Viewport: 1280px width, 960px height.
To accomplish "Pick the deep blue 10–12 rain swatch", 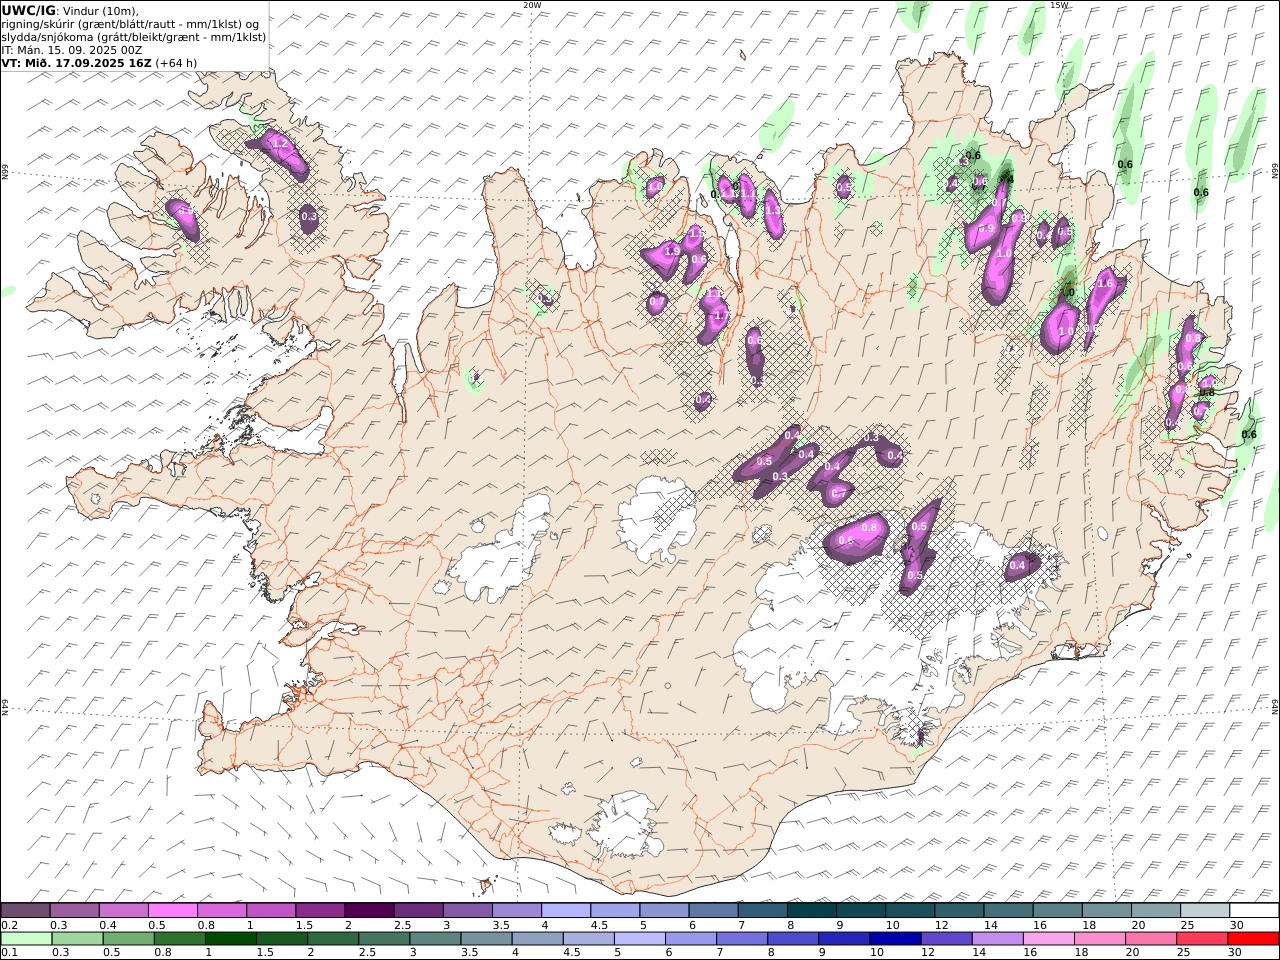I will pyautogui.click(x=895, y=938).
